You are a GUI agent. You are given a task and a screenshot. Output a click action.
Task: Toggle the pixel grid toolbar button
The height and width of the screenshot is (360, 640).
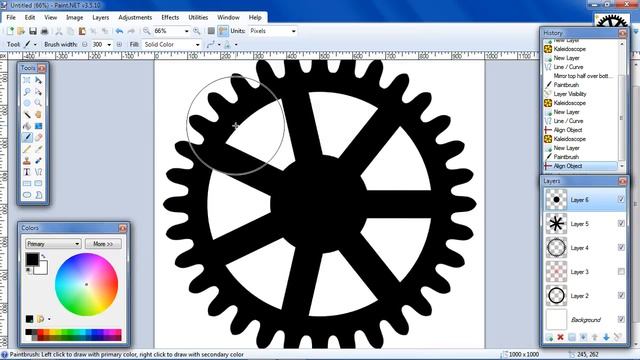(x=211, y=31)
